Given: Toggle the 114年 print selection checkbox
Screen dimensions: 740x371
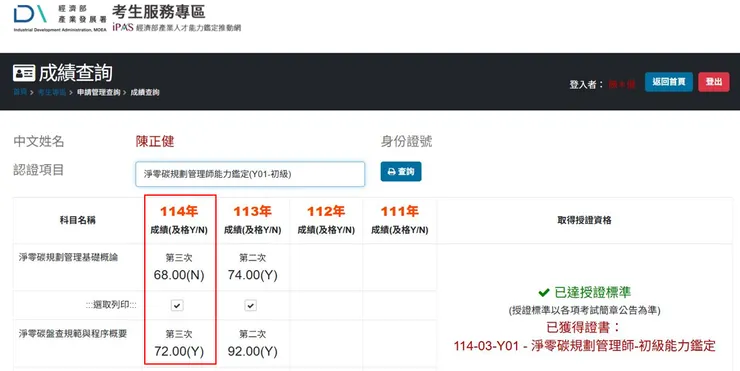Looking at the screenshot, I should (177, 305).
